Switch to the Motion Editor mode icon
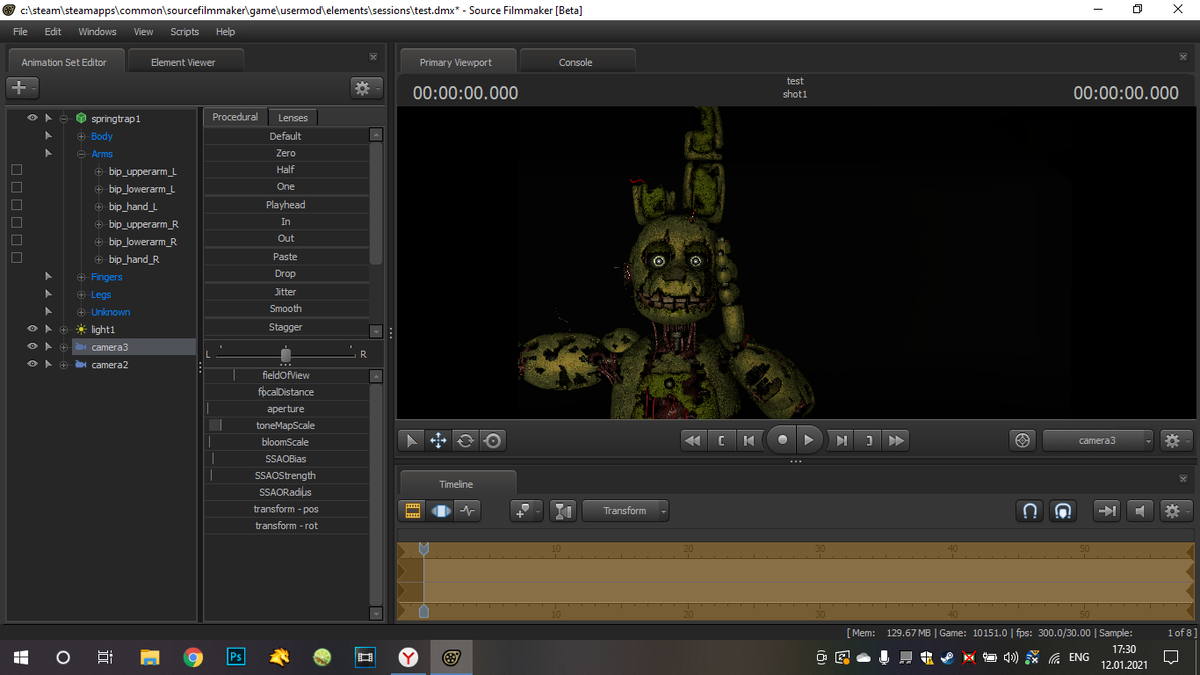Image resolution: width=1200 pixels, height=675 pixels. 440,510
